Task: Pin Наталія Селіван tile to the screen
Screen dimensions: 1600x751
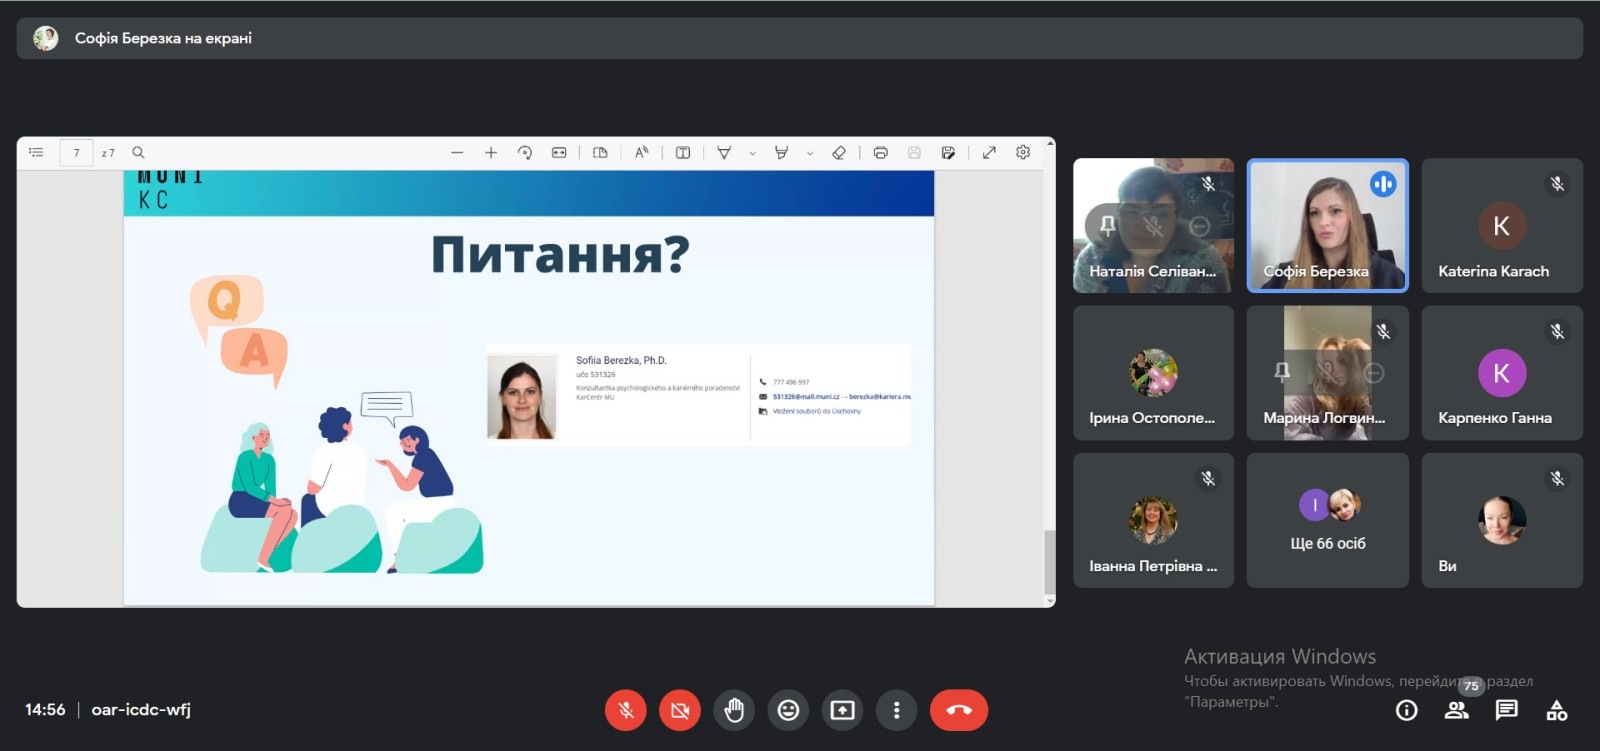Action: pos(1108,226)
